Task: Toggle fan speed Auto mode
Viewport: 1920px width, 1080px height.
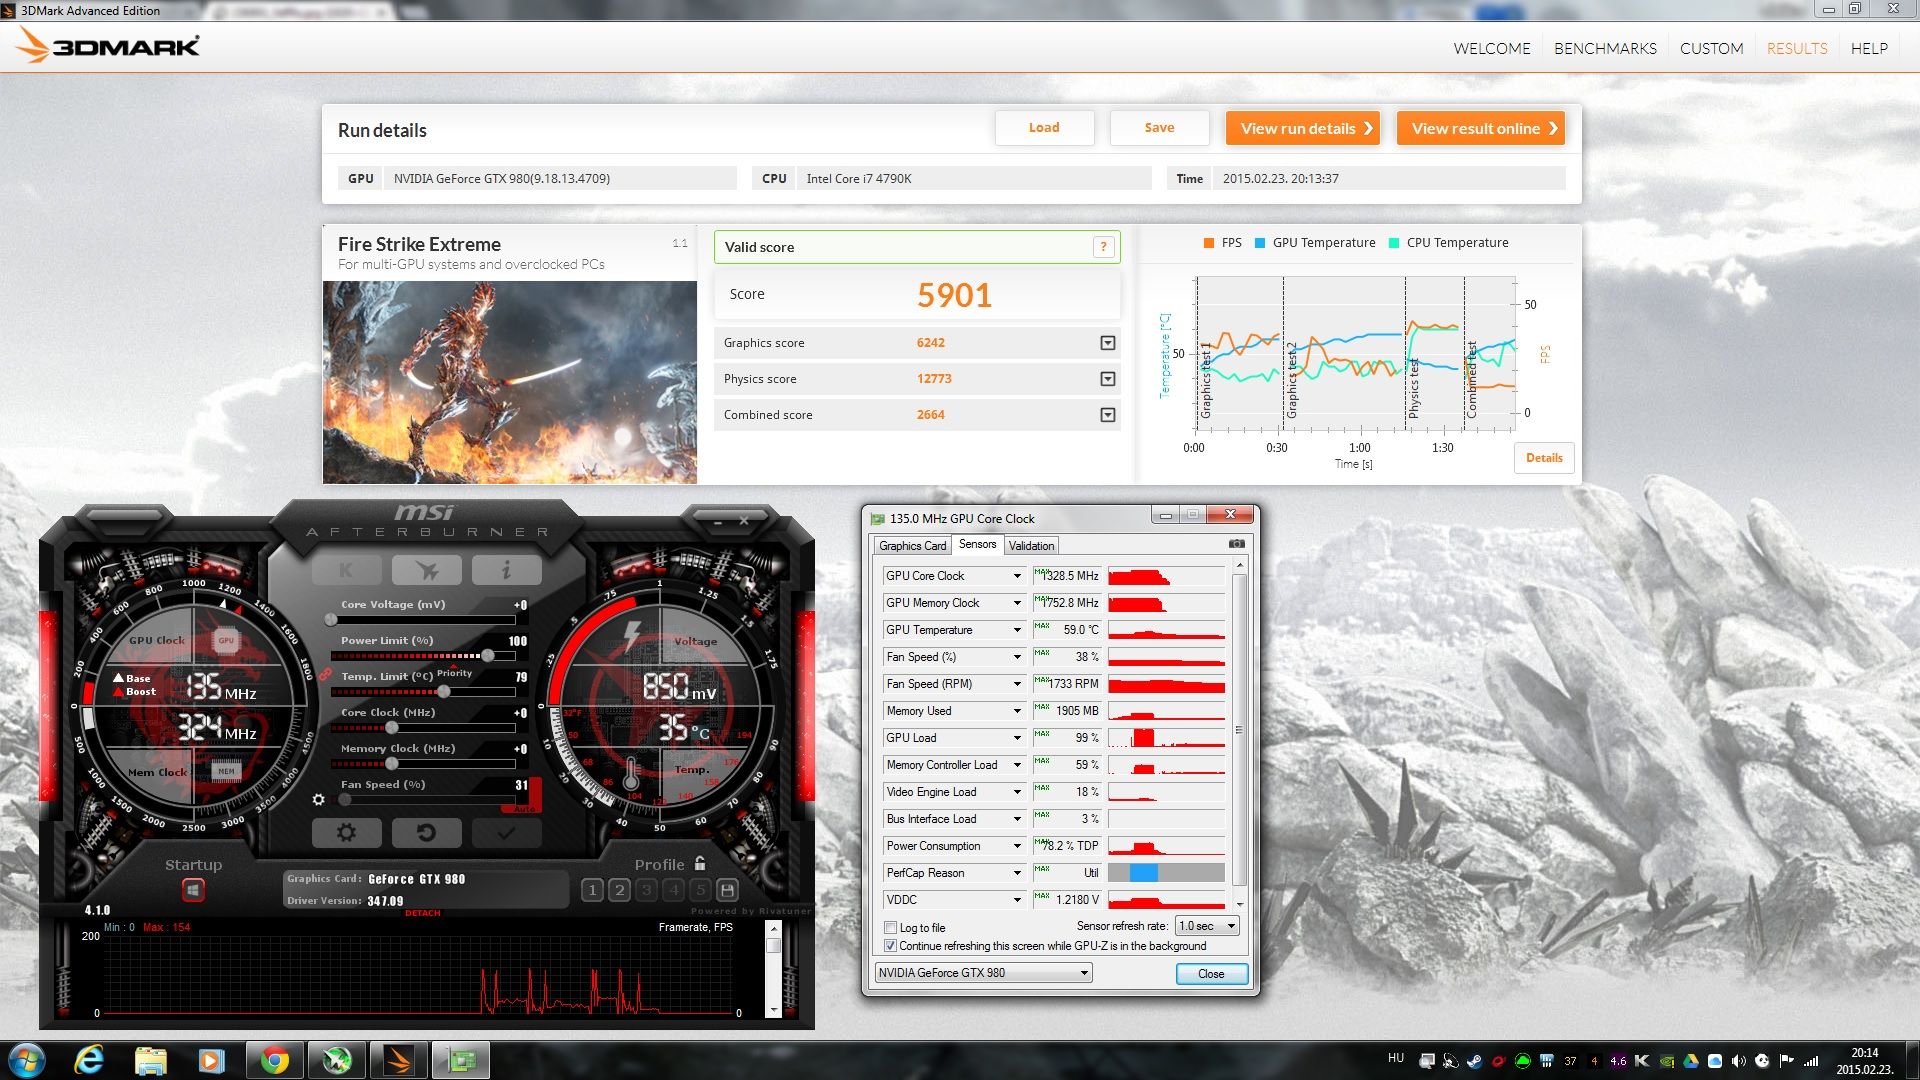Action: [x=524, y=807]
